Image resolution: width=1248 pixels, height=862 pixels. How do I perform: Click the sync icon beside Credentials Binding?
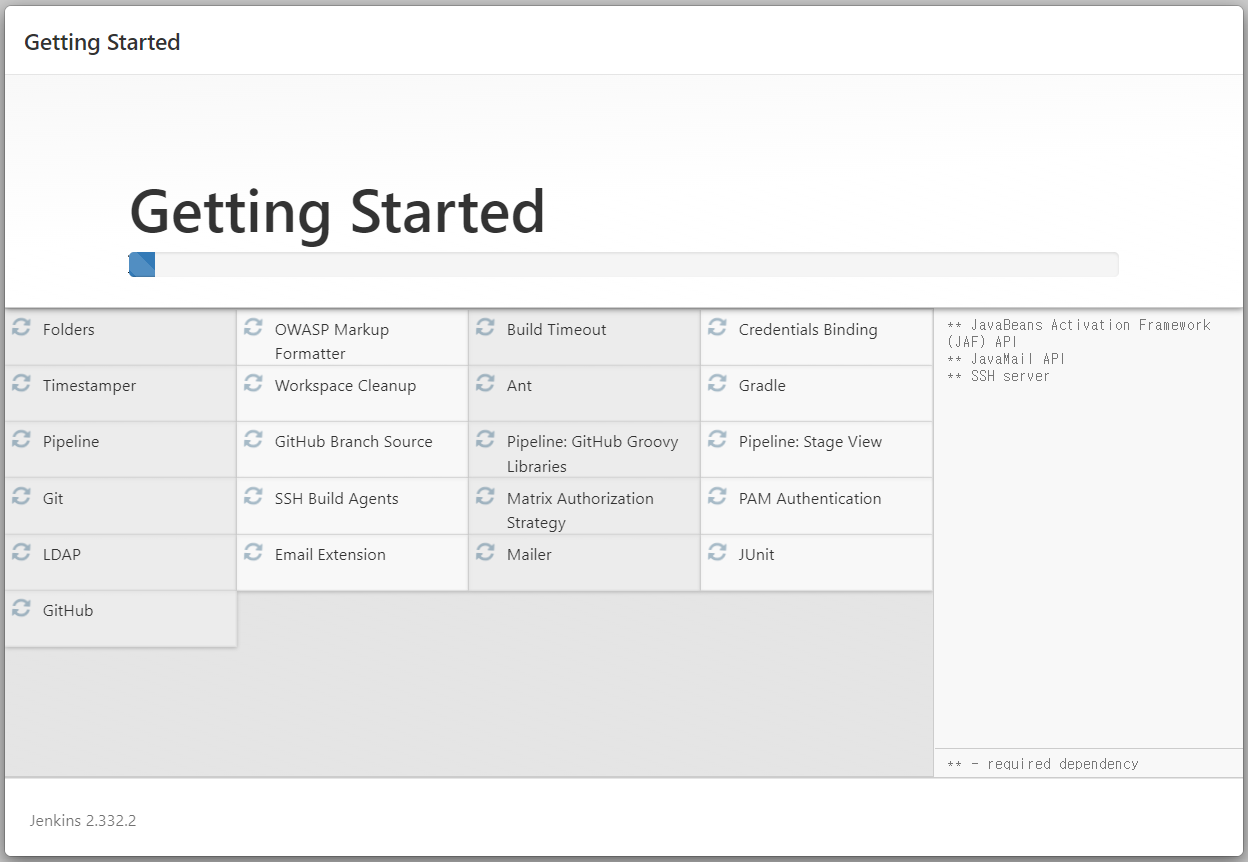tap(717, 327)
